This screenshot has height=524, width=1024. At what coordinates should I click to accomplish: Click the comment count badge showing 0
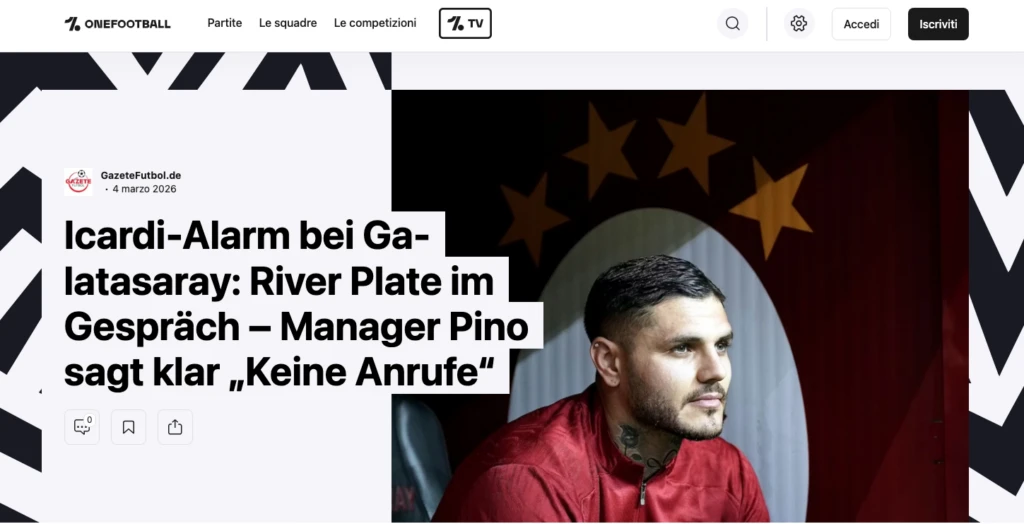point(89,420)
